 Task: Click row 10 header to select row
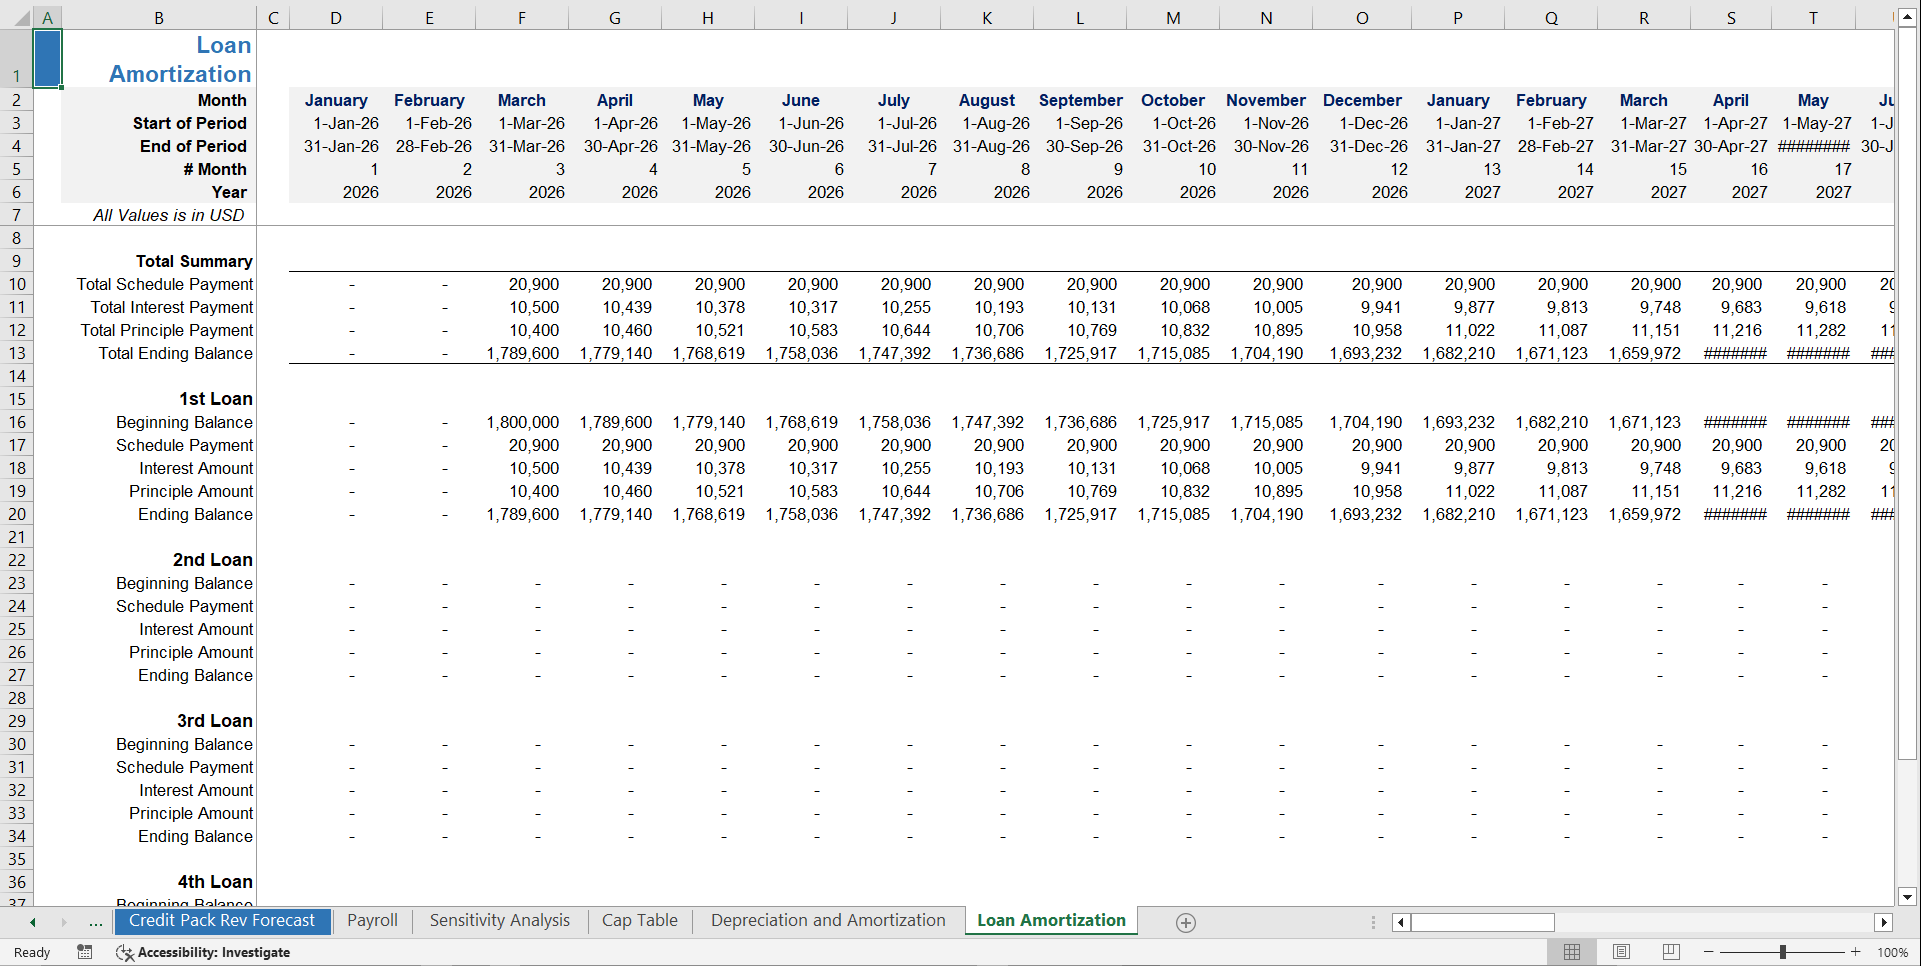pyautogui.click(x=16, y=284)
